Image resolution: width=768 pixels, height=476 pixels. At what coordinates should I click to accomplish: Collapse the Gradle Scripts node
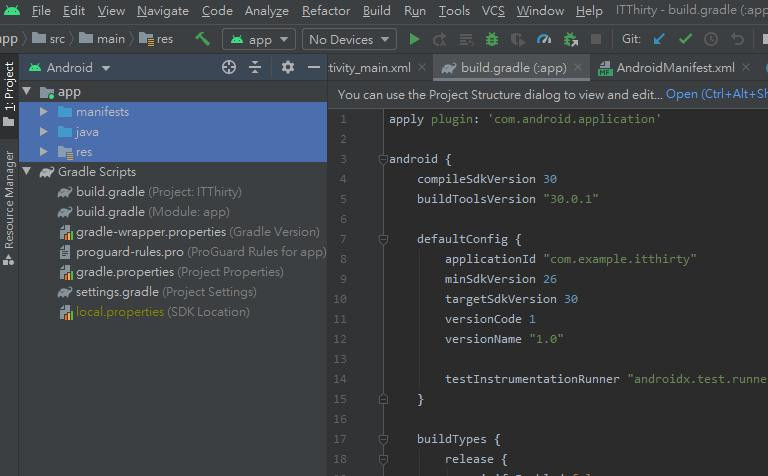pyautogui.click(x=27, y=171)
